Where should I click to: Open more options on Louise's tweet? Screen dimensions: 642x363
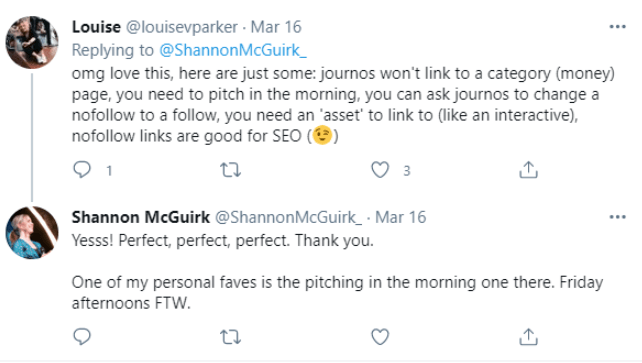(617, 27)
